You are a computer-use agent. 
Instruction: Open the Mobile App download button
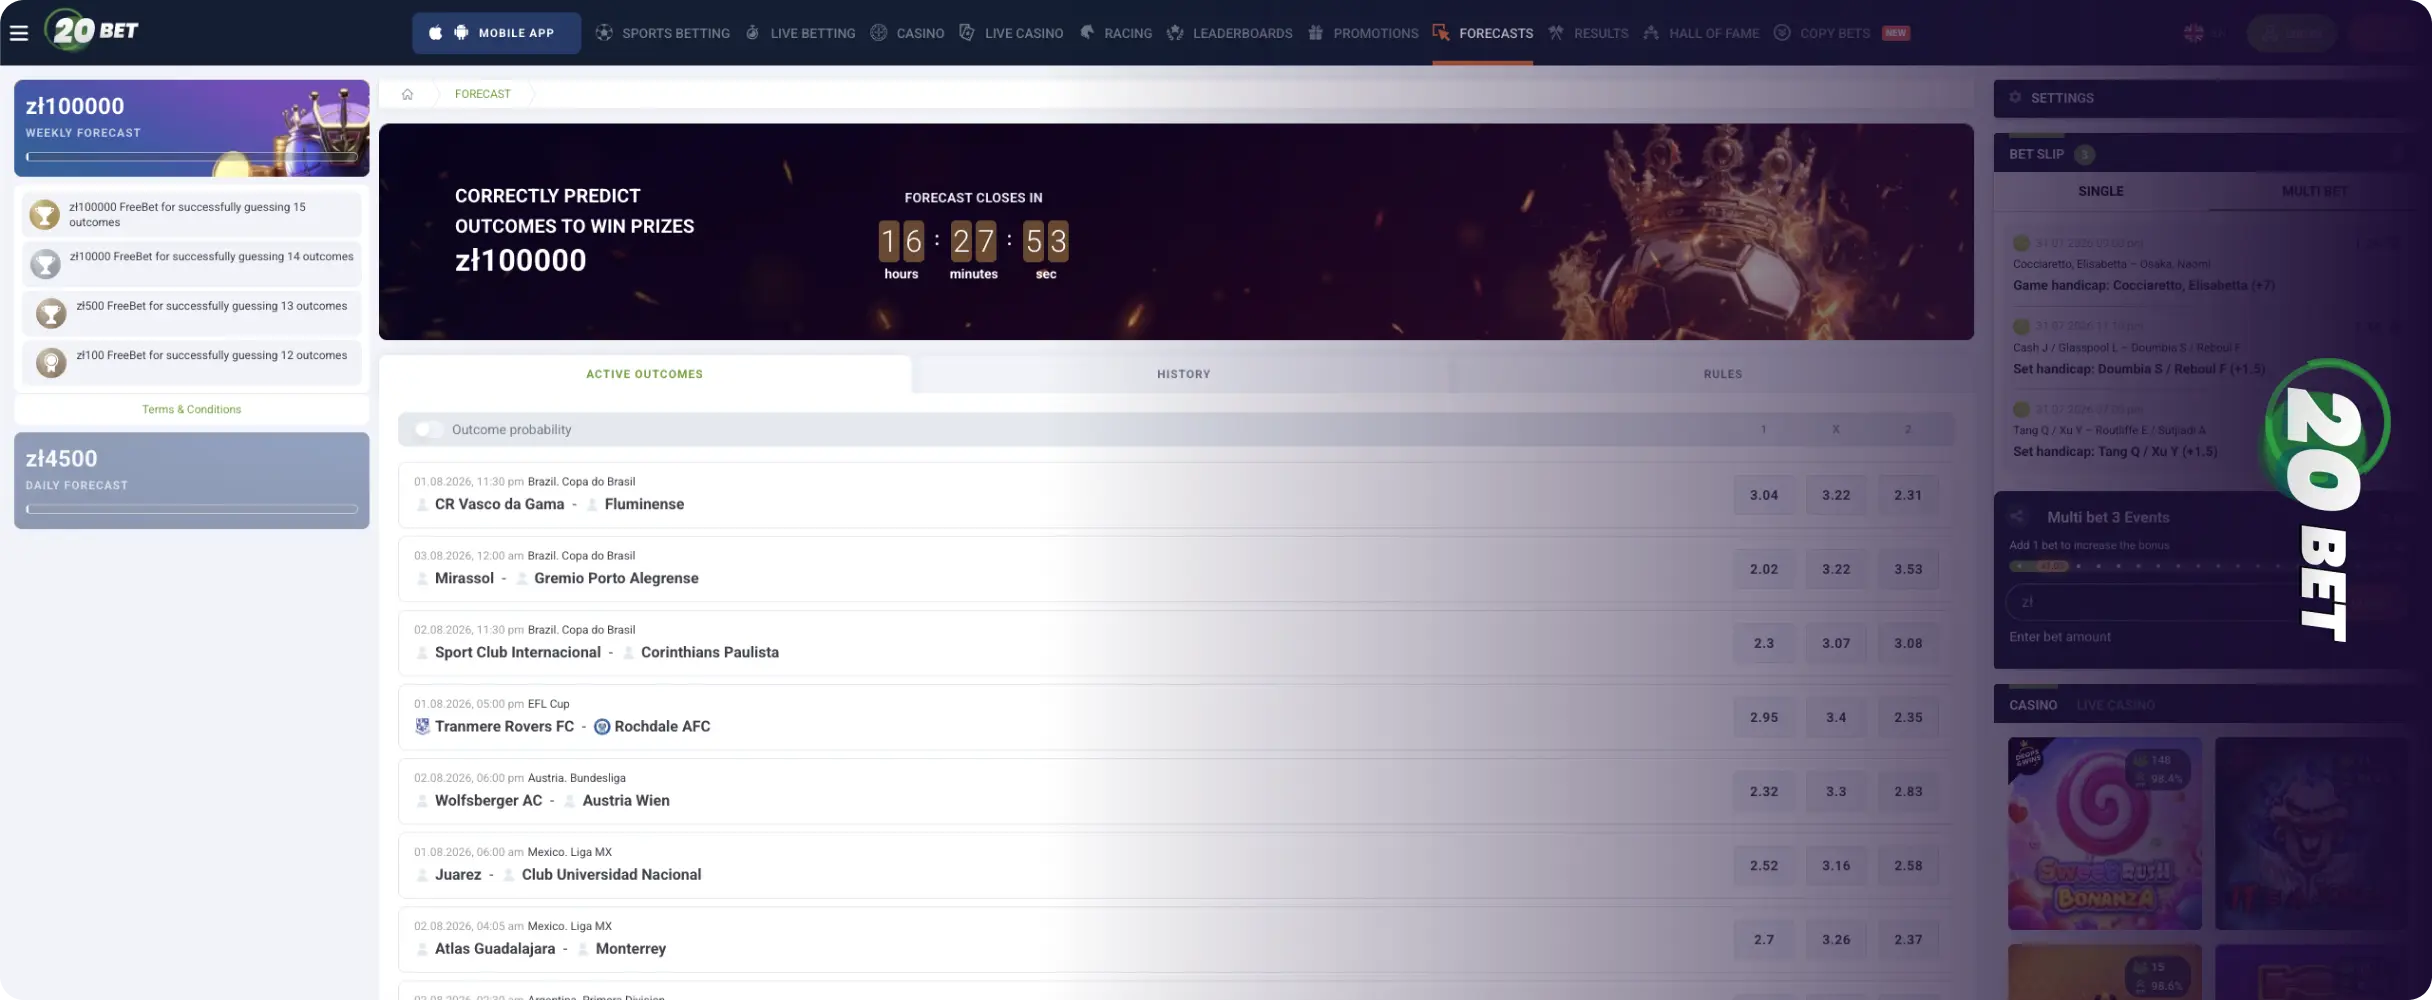click(x=496, y=33)
